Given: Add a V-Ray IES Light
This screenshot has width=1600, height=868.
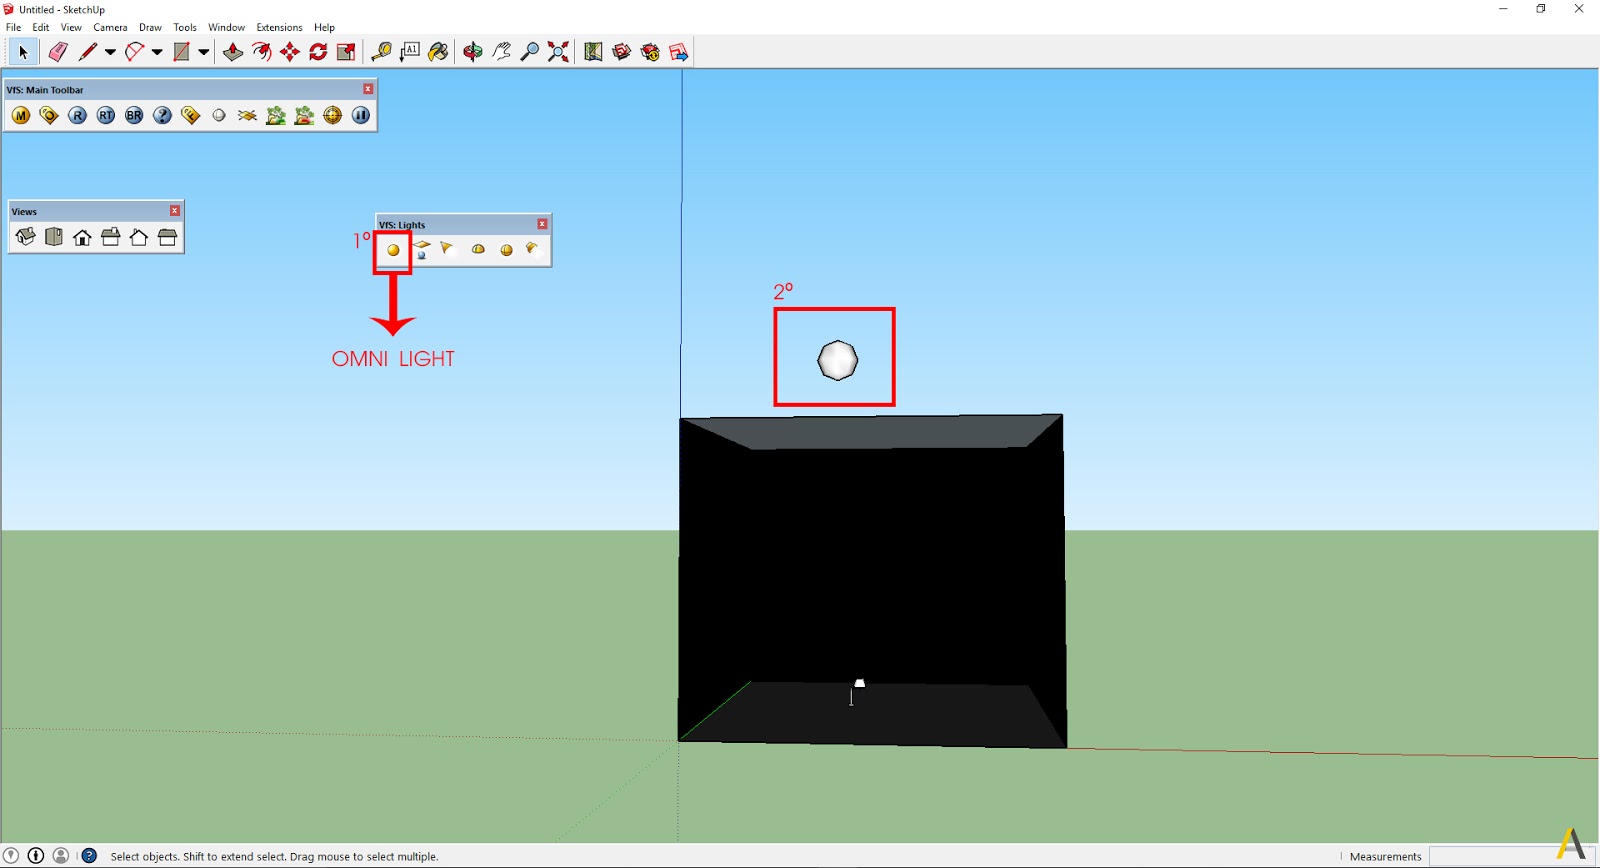Looking at the screenshot, I should tap(532, 249).
